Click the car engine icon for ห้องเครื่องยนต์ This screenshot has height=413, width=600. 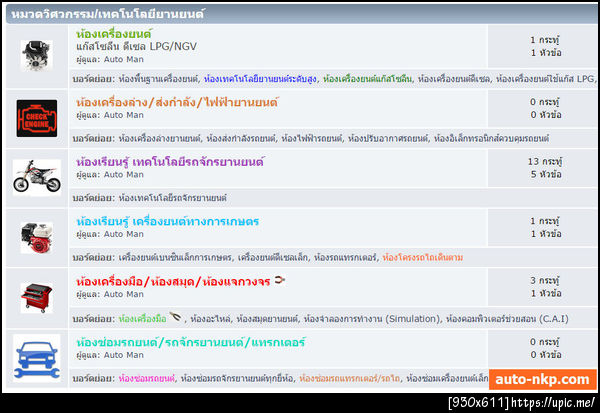pos(36,56)
